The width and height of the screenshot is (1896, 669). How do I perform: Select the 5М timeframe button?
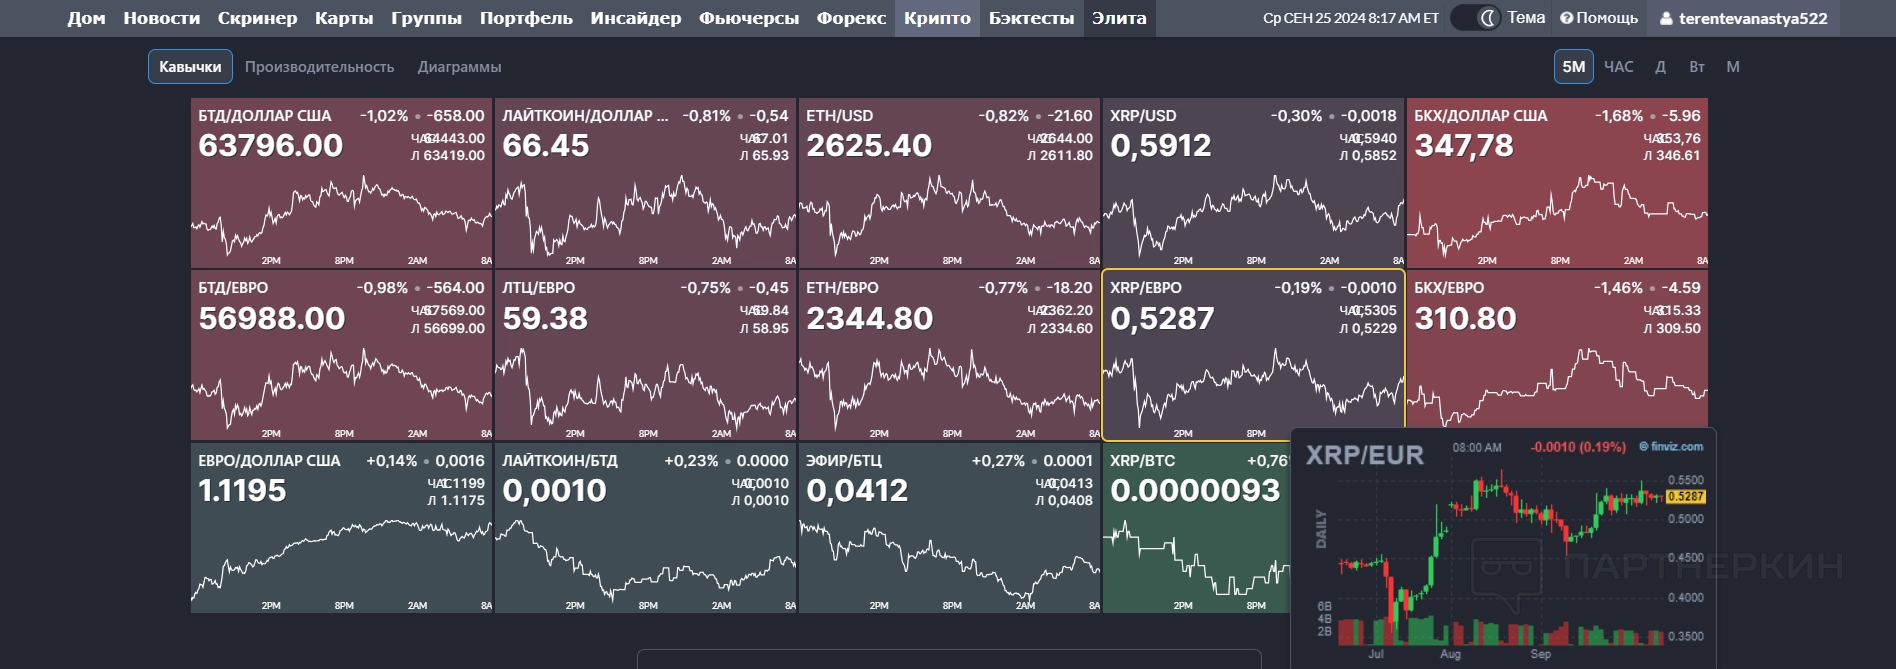[x=1573, y=67]
